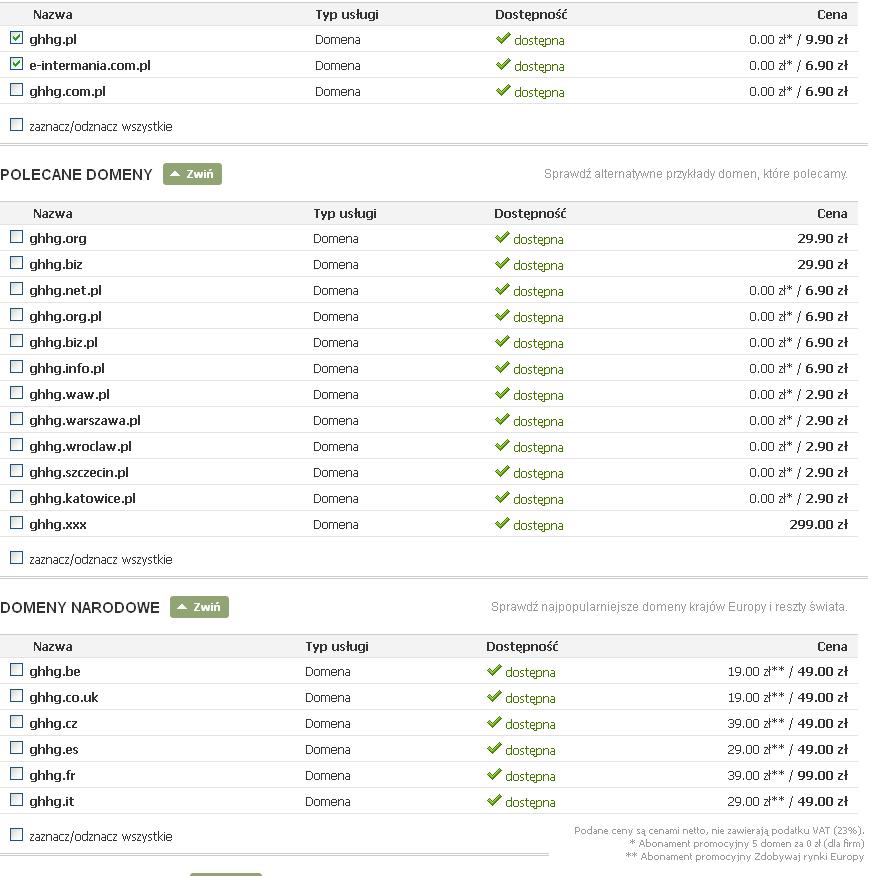Image resolution: width=886 pixels, height=876 pixels.
Task: Toggle select all under Polecane Domeny list
Action: coord(16,558)
